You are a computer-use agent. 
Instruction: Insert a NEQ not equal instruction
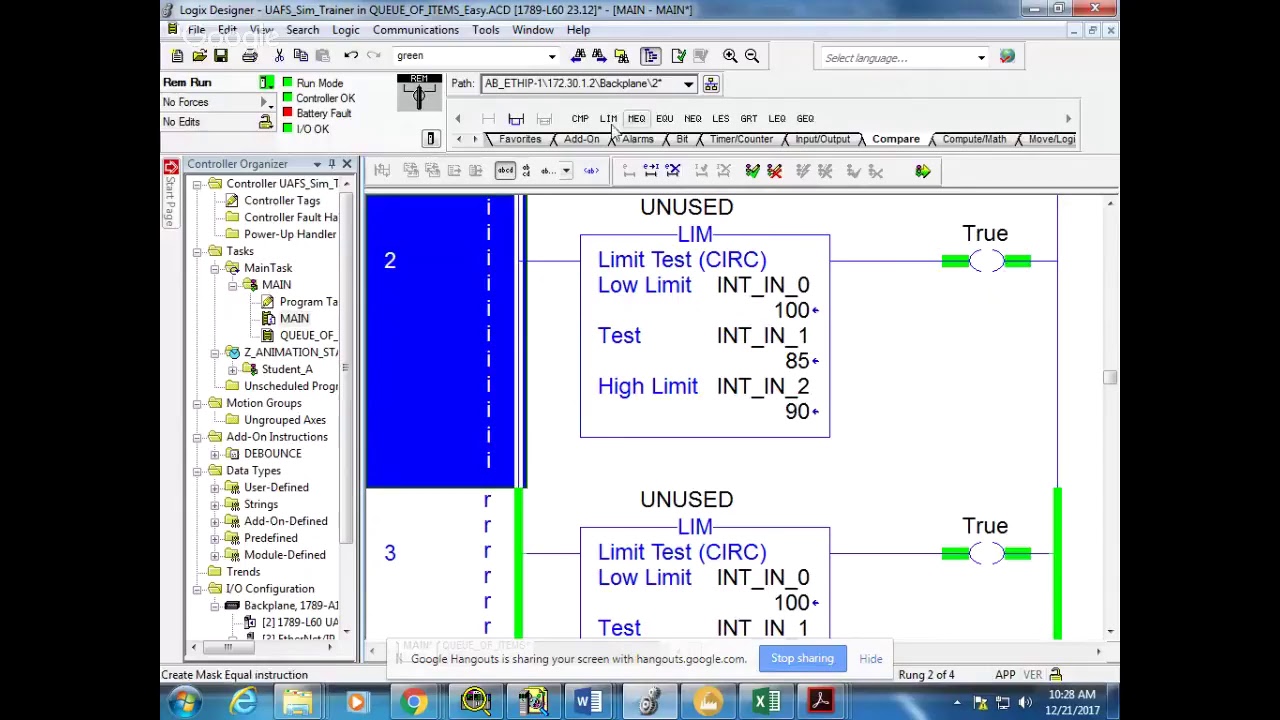pos(692,118)
